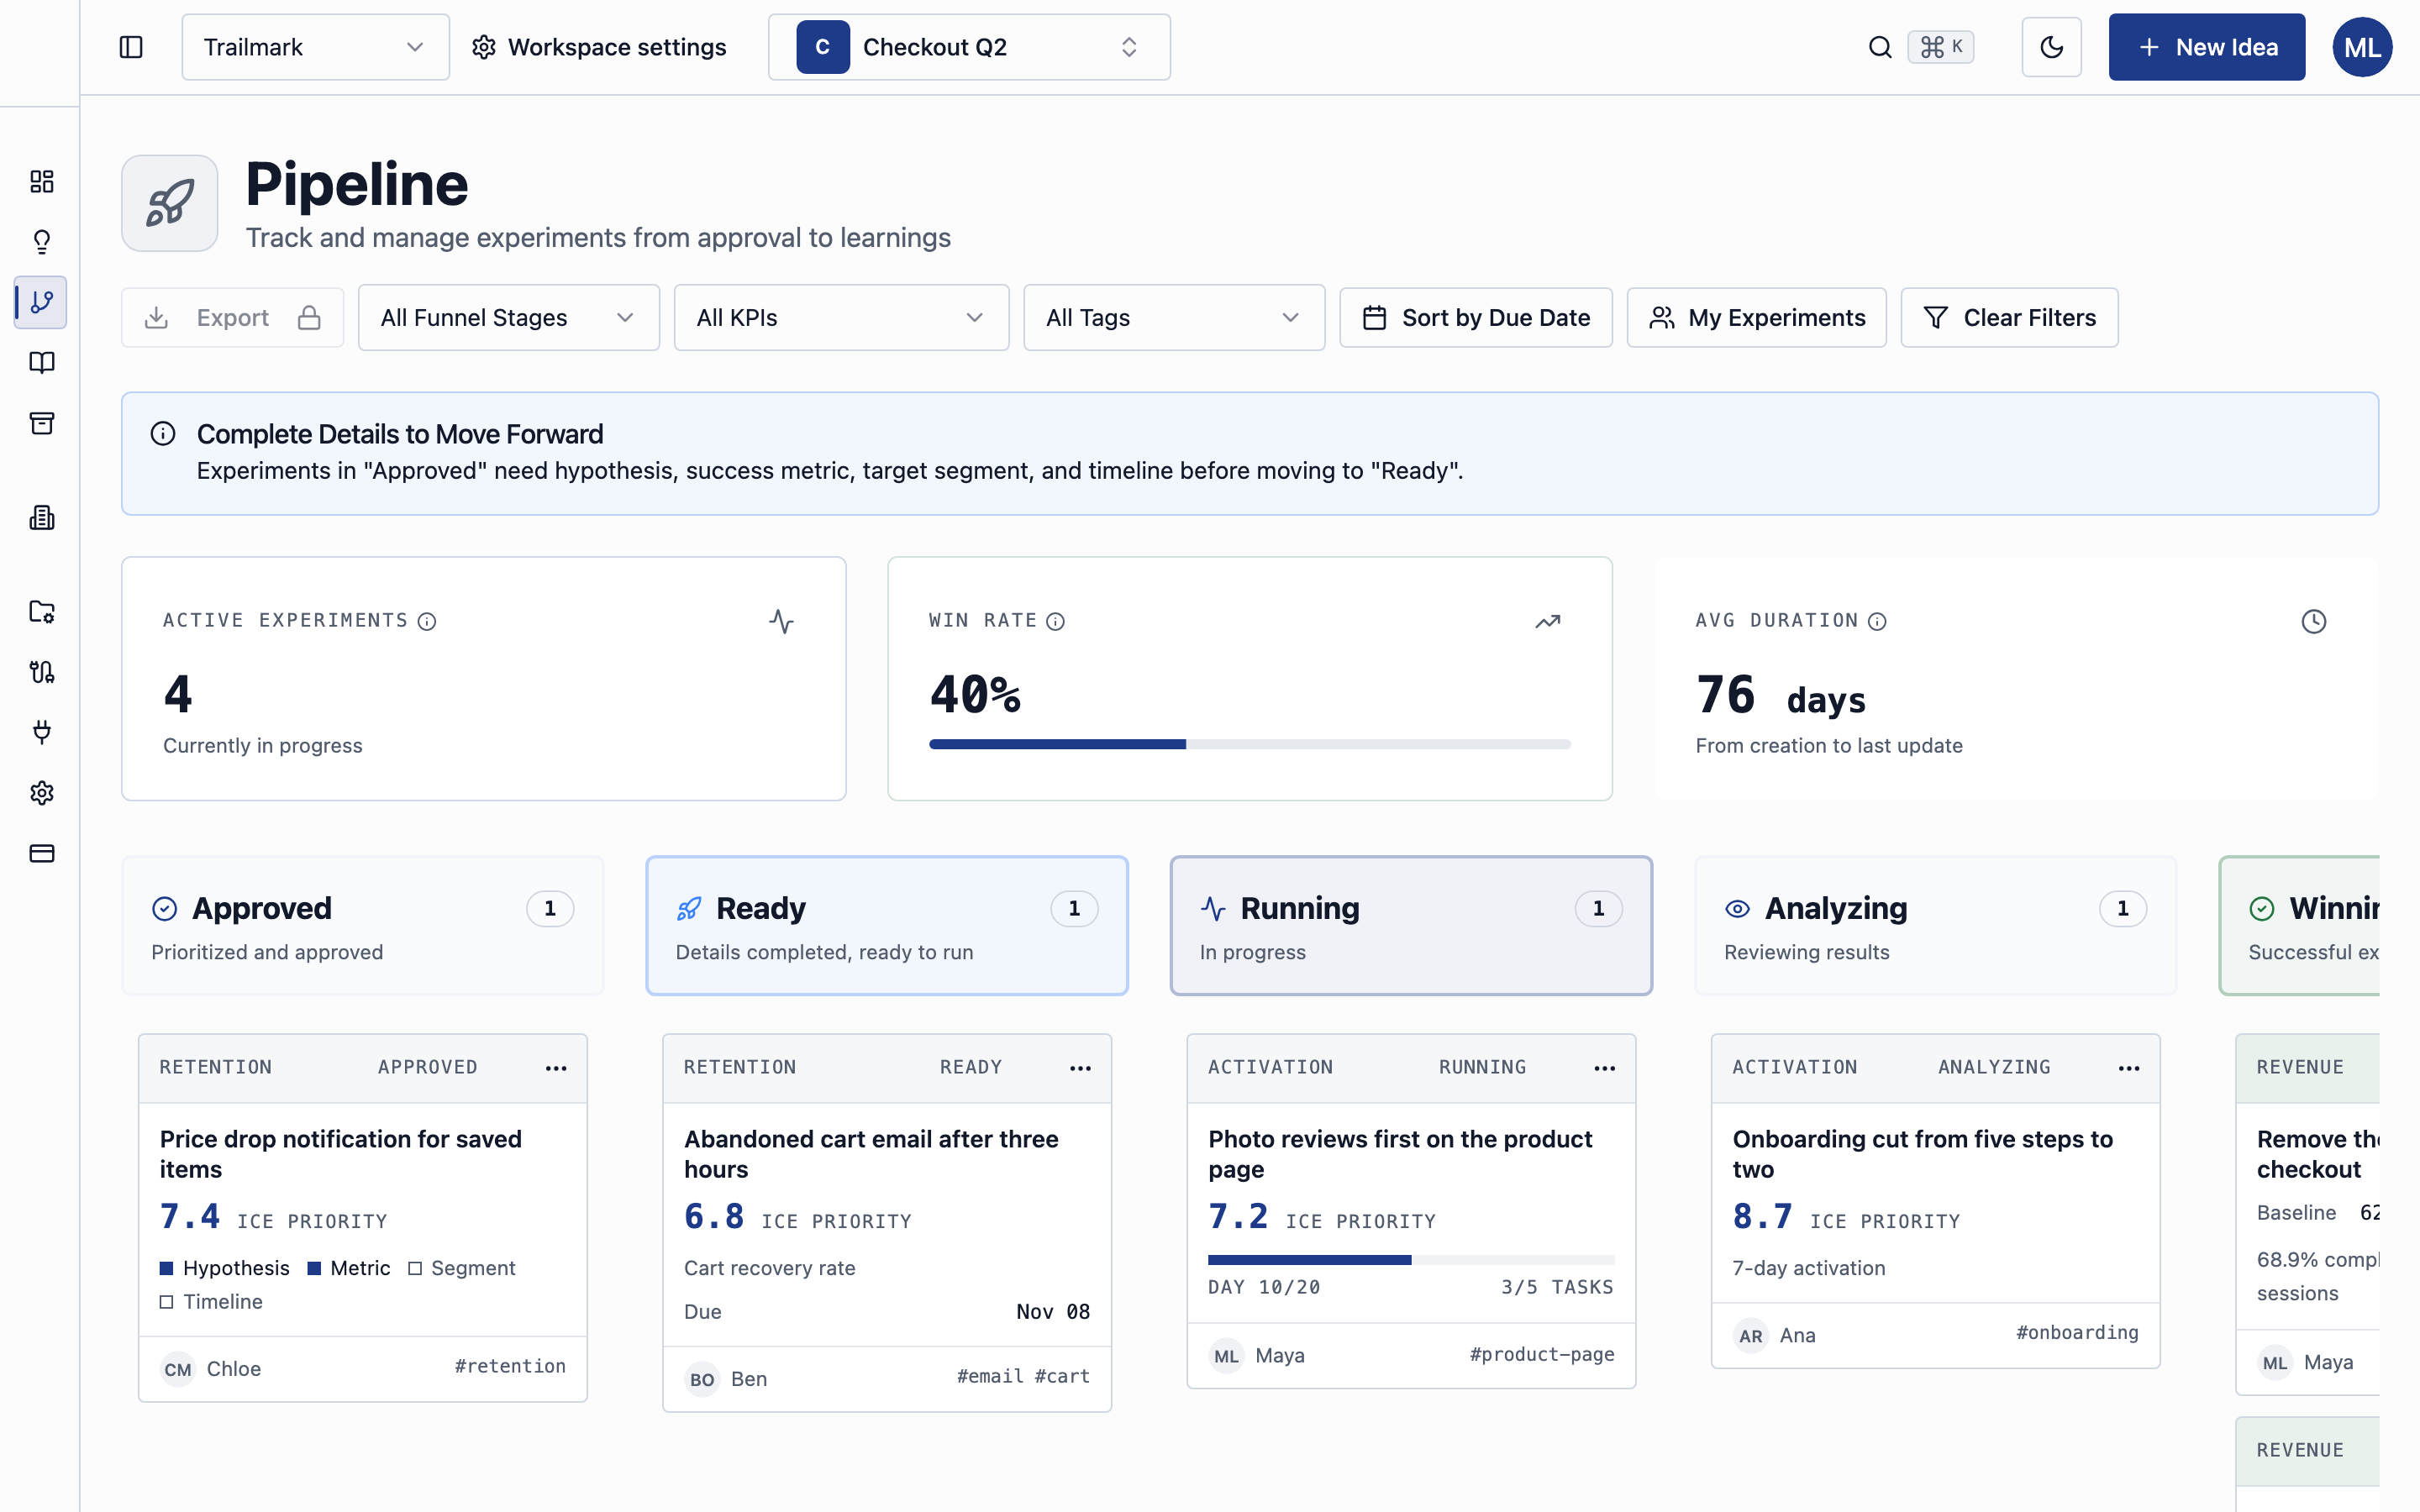Open the credit card billing icon in sidebar
2420x1512 pixels.
41,853
